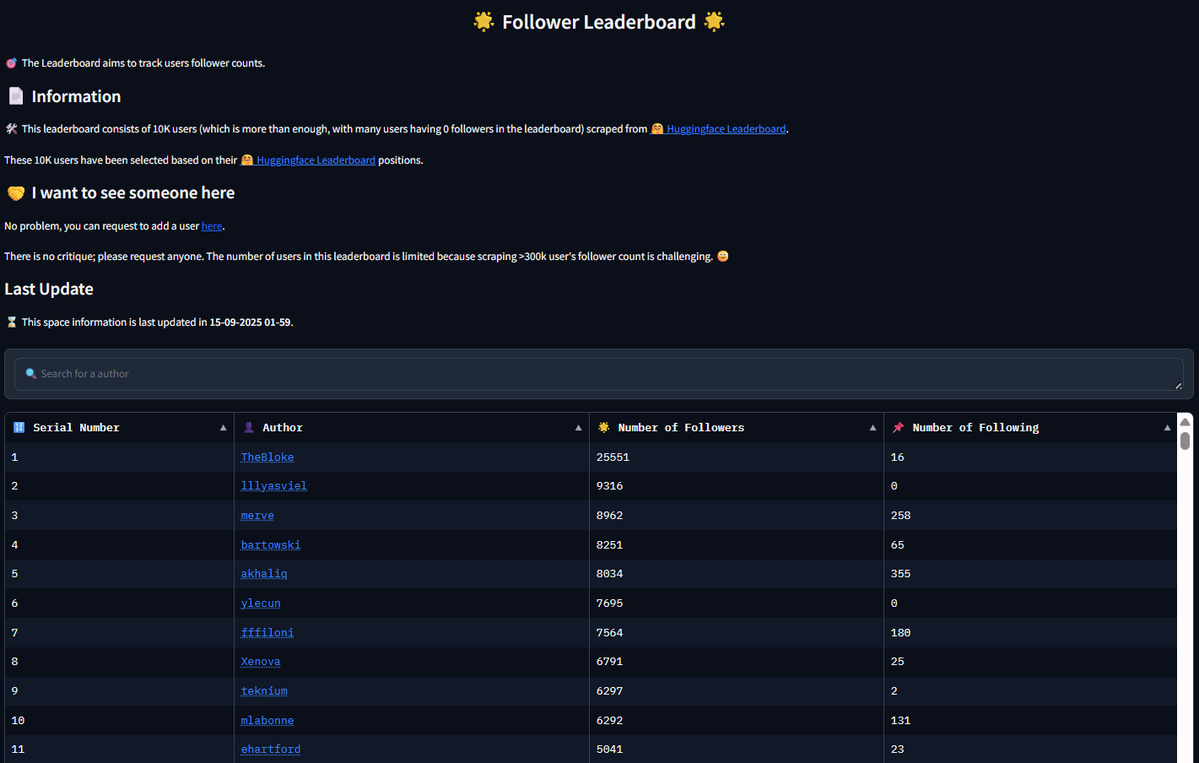Image resolution: width=1199 pixels, height=763 pixels.
Task: Open bartowski author link
Action: [270, 545]
